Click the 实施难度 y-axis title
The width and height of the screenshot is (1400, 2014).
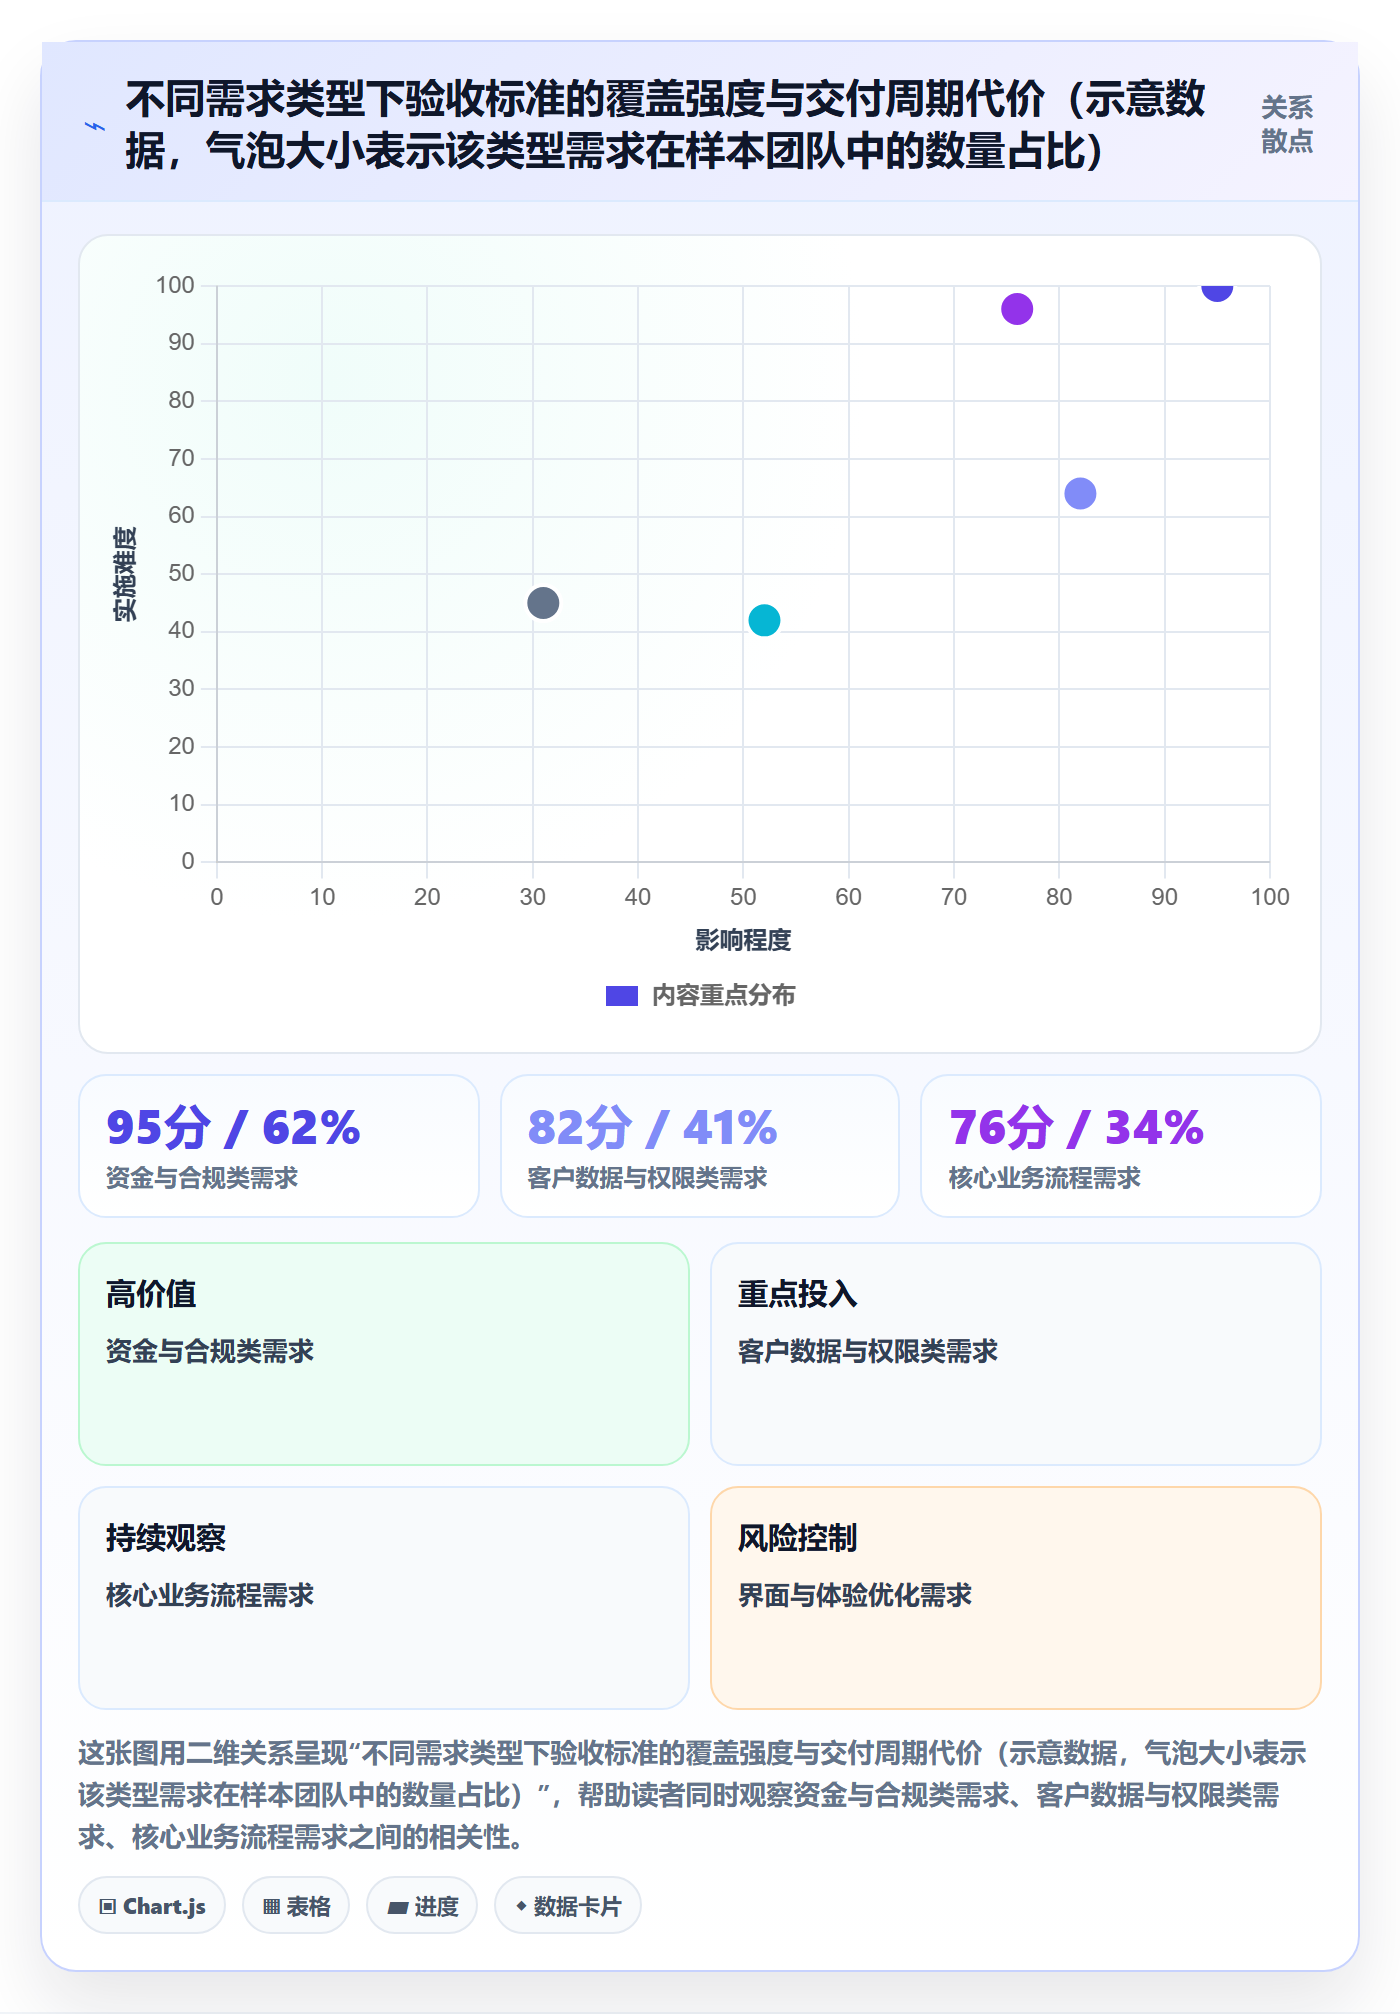(x=125, y=574)
